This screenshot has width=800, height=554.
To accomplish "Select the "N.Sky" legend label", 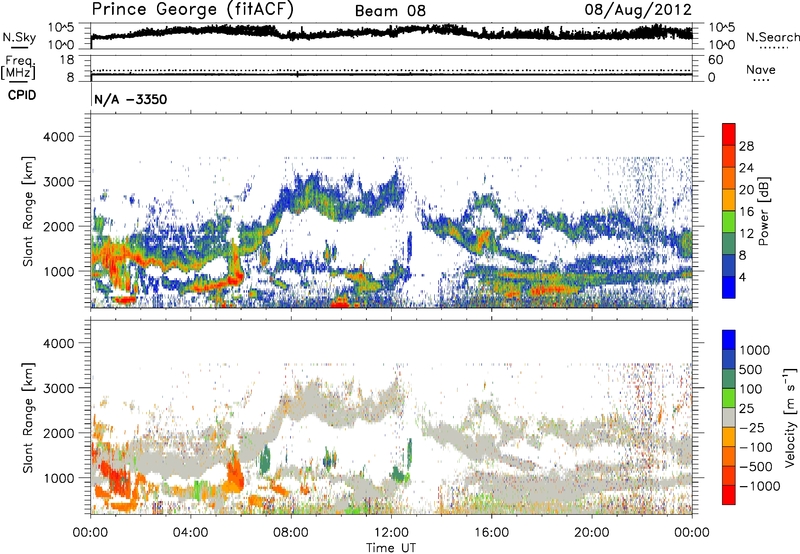I will (19, 37).
